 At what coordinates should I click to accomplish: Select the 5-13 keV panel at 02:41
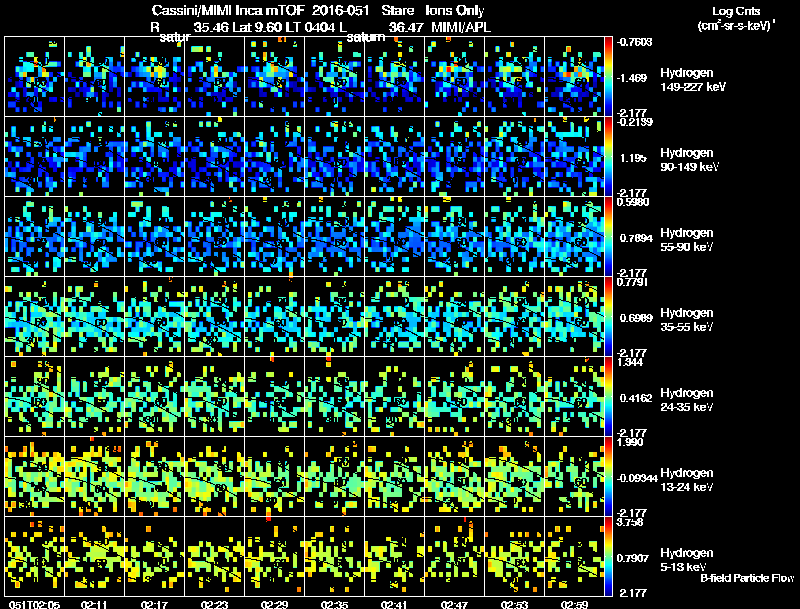click(x=394, y=557)
